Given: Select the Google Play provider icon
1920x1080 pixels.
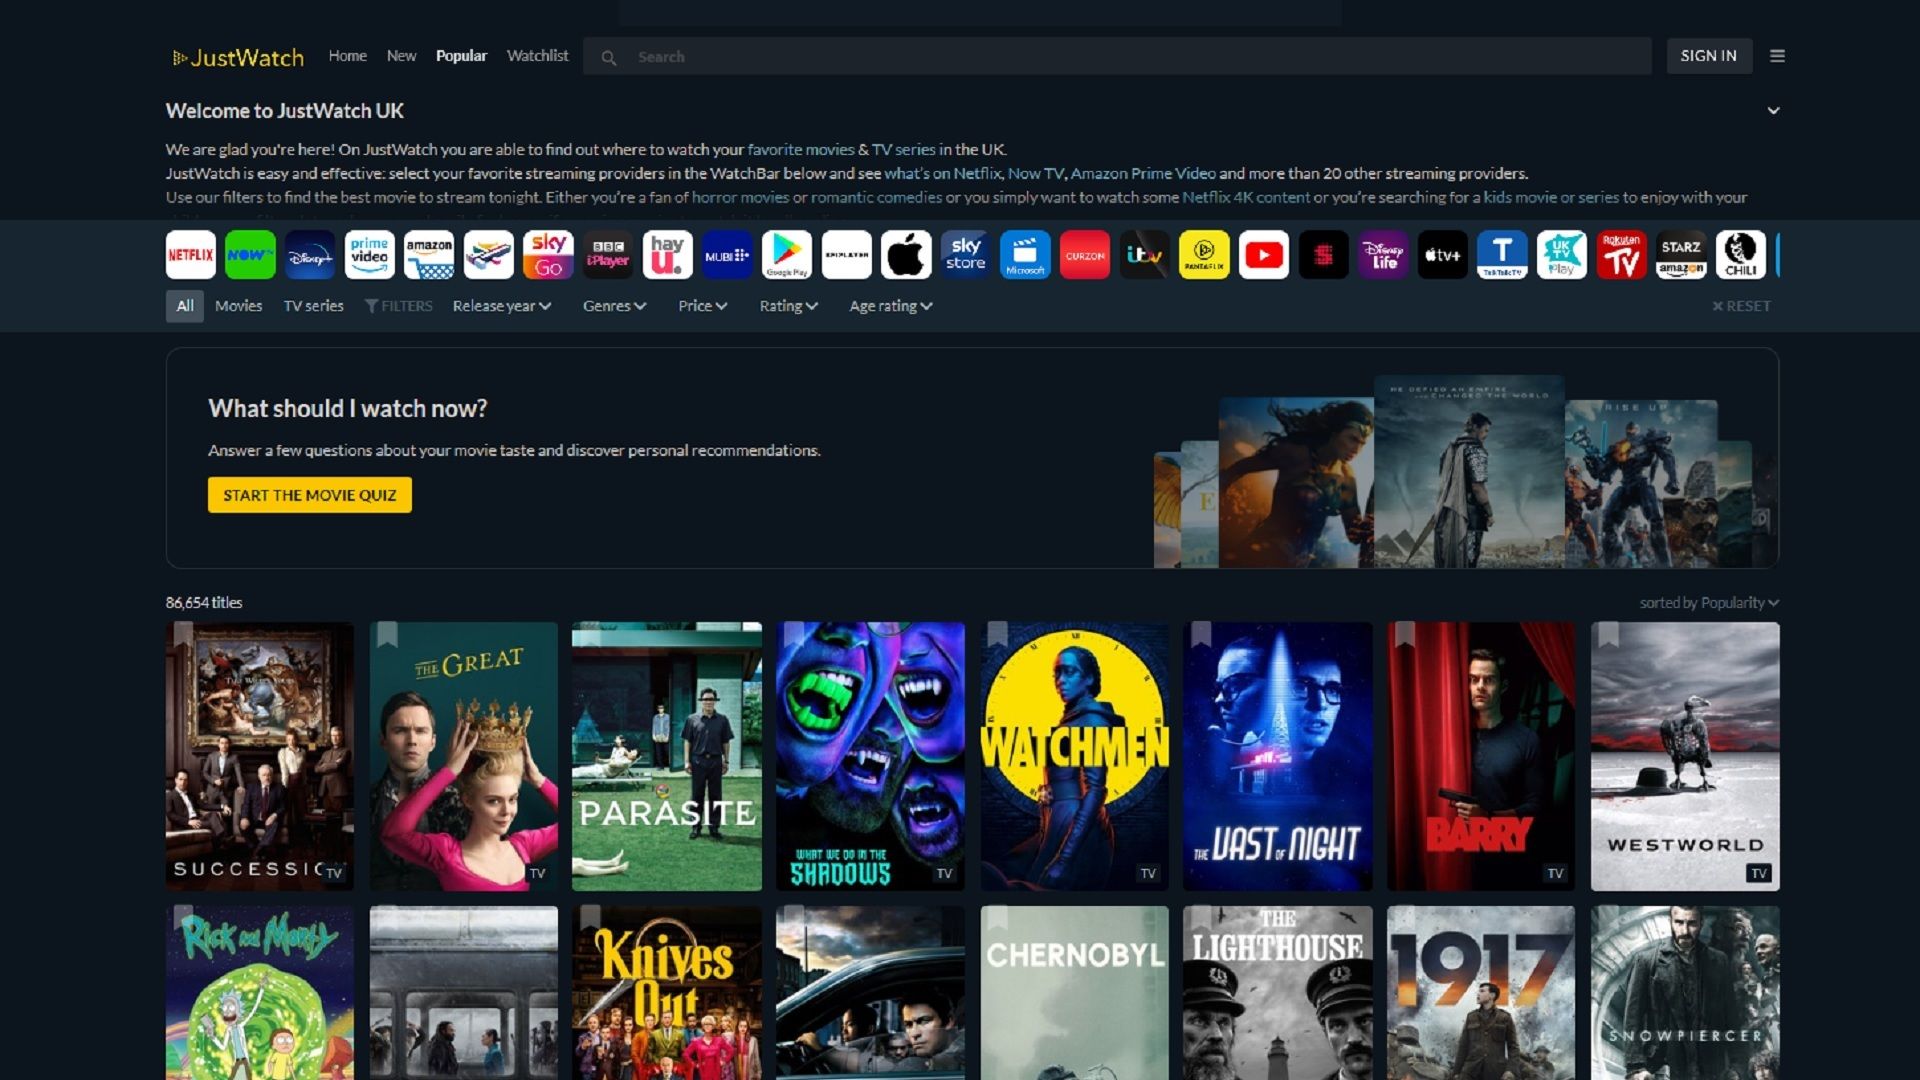Looking at the screenshot, I should (786, 255).
